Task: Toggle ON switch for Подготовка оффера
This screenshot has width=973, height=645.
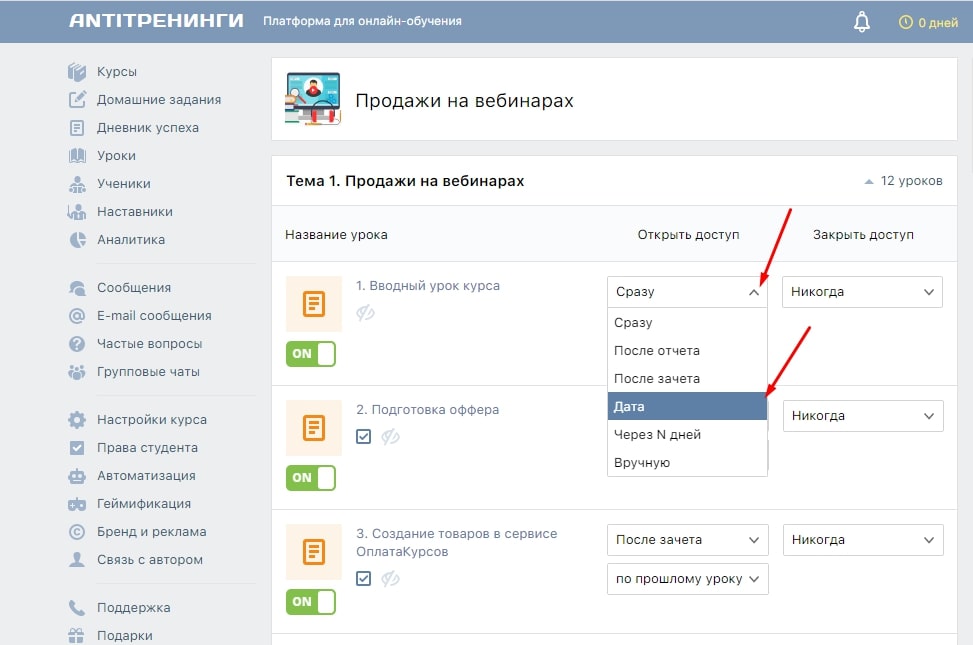Action: click(x=311, y=478)
